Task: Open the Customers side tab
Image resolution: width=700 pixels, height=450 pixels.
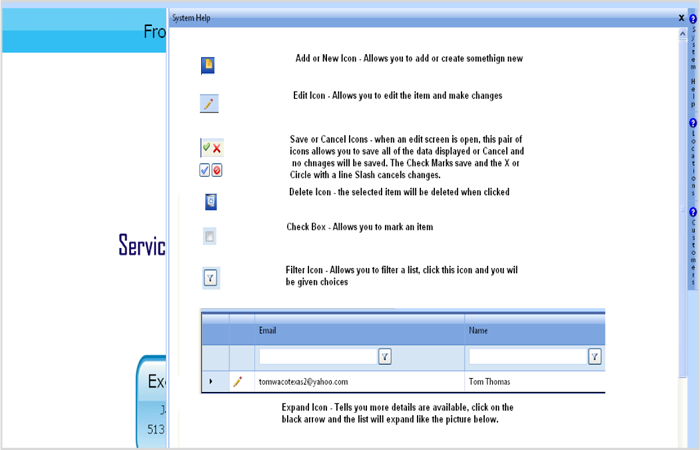Action: [693, 247]
